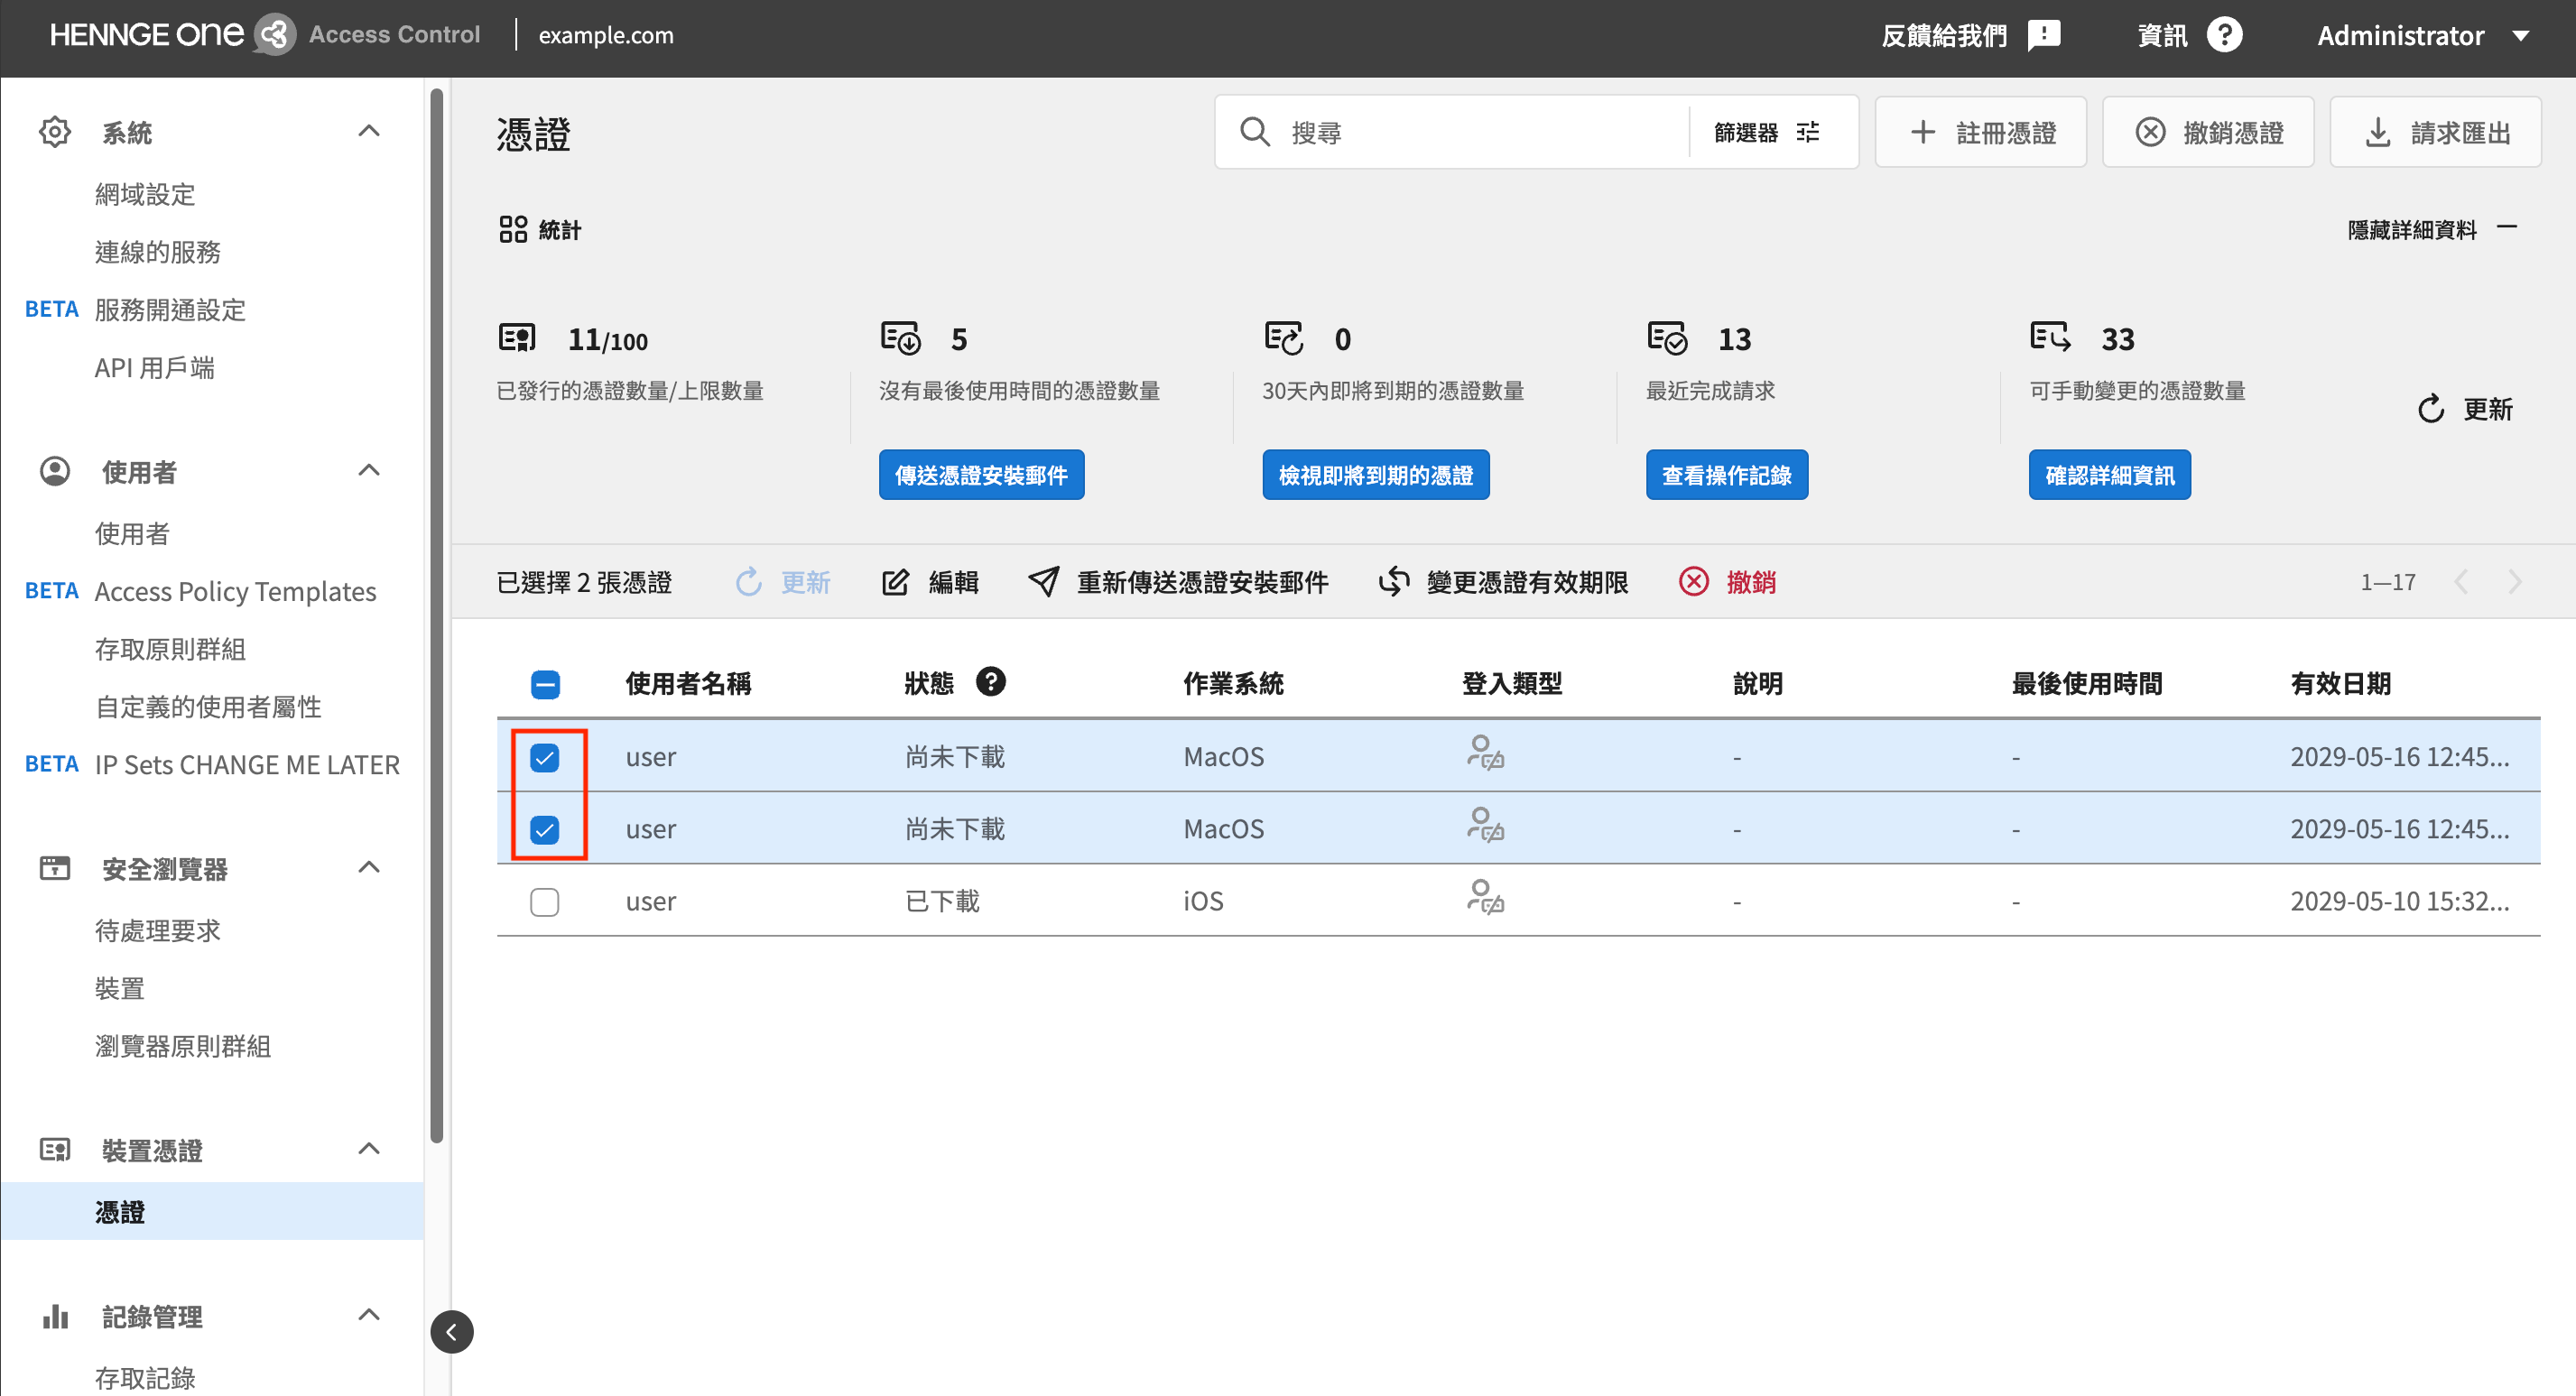
Task: Toggle the select-all header checkbox
Action: pos(545,685)
